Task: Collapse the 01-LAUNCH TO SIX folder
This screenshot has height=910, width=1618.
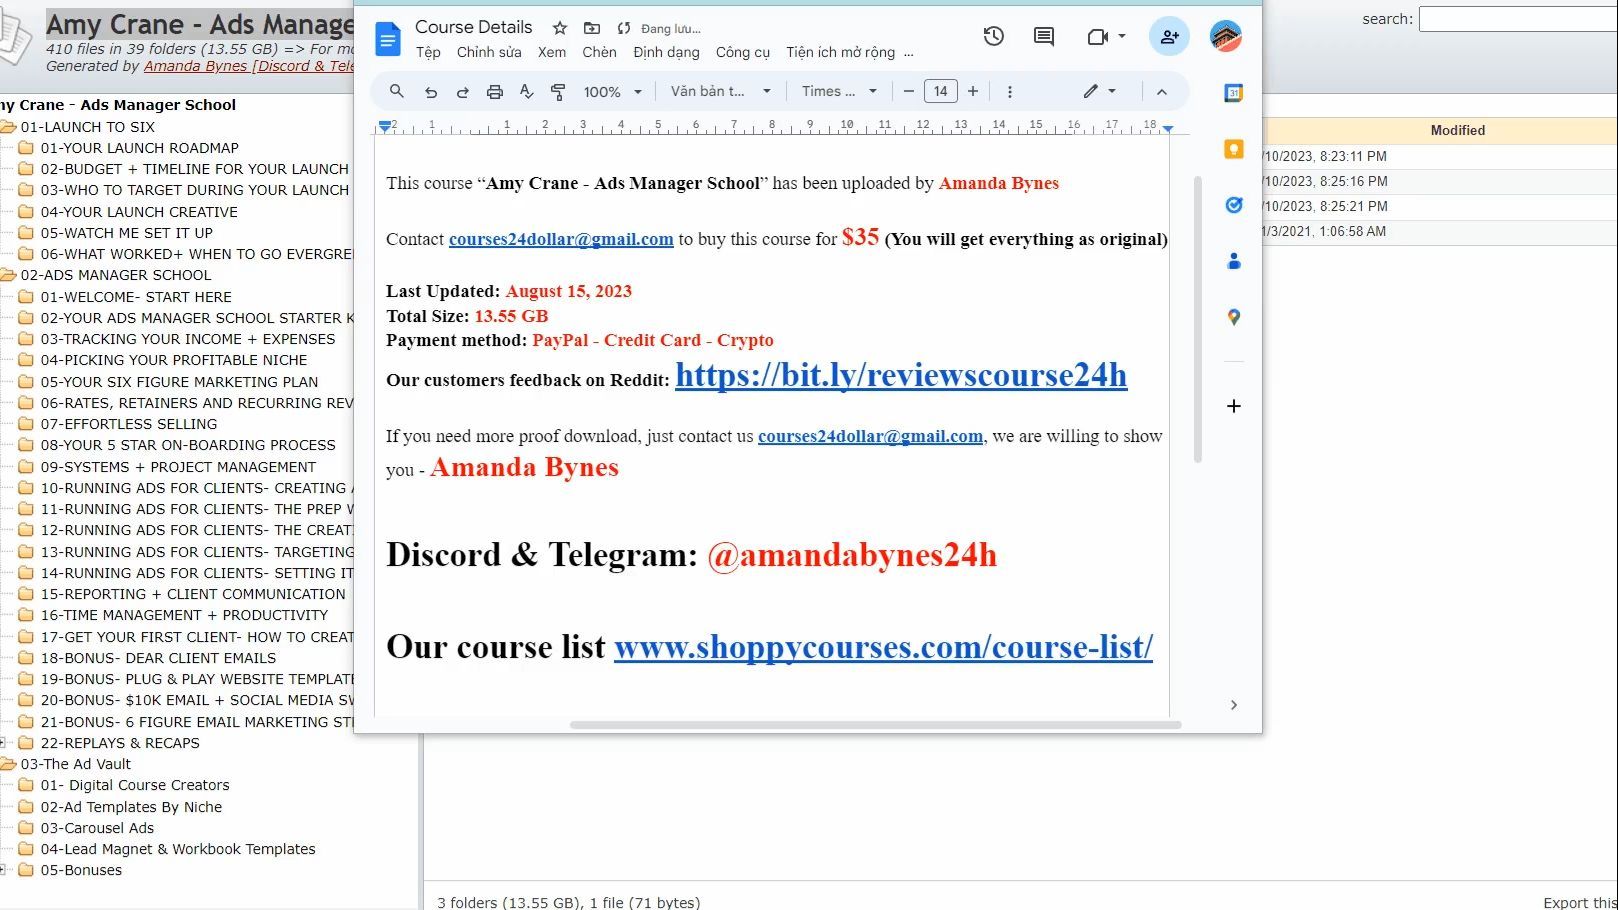Action: [8, 127]
